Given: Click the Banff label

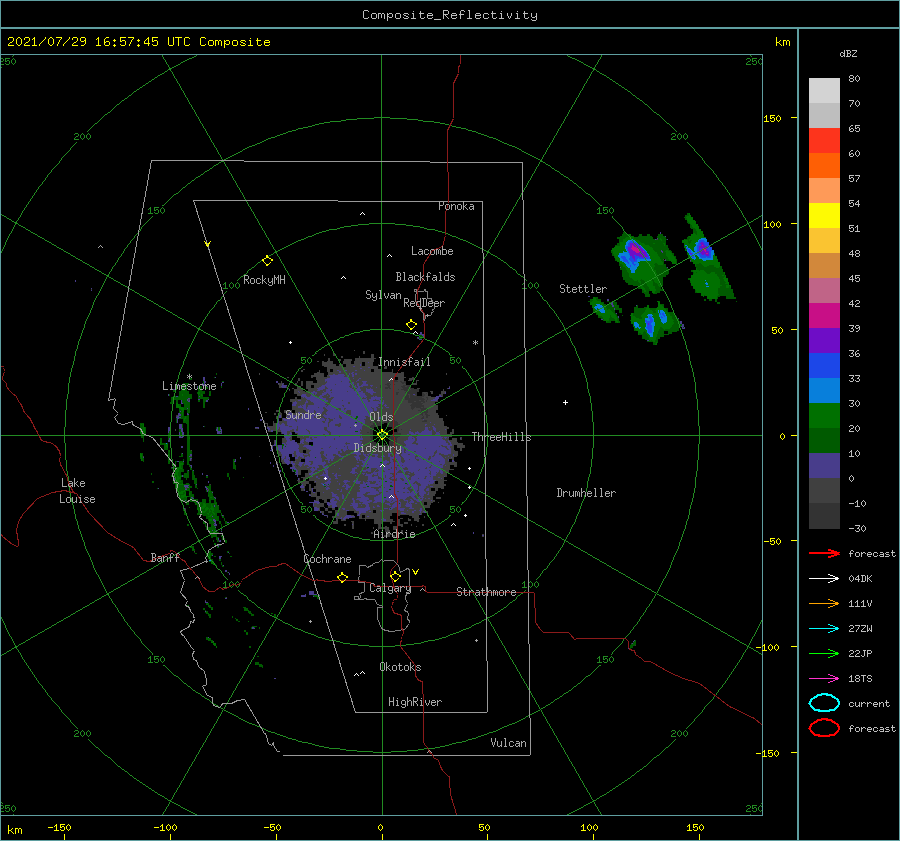Looking at the screenshot, I should point(165,557).
